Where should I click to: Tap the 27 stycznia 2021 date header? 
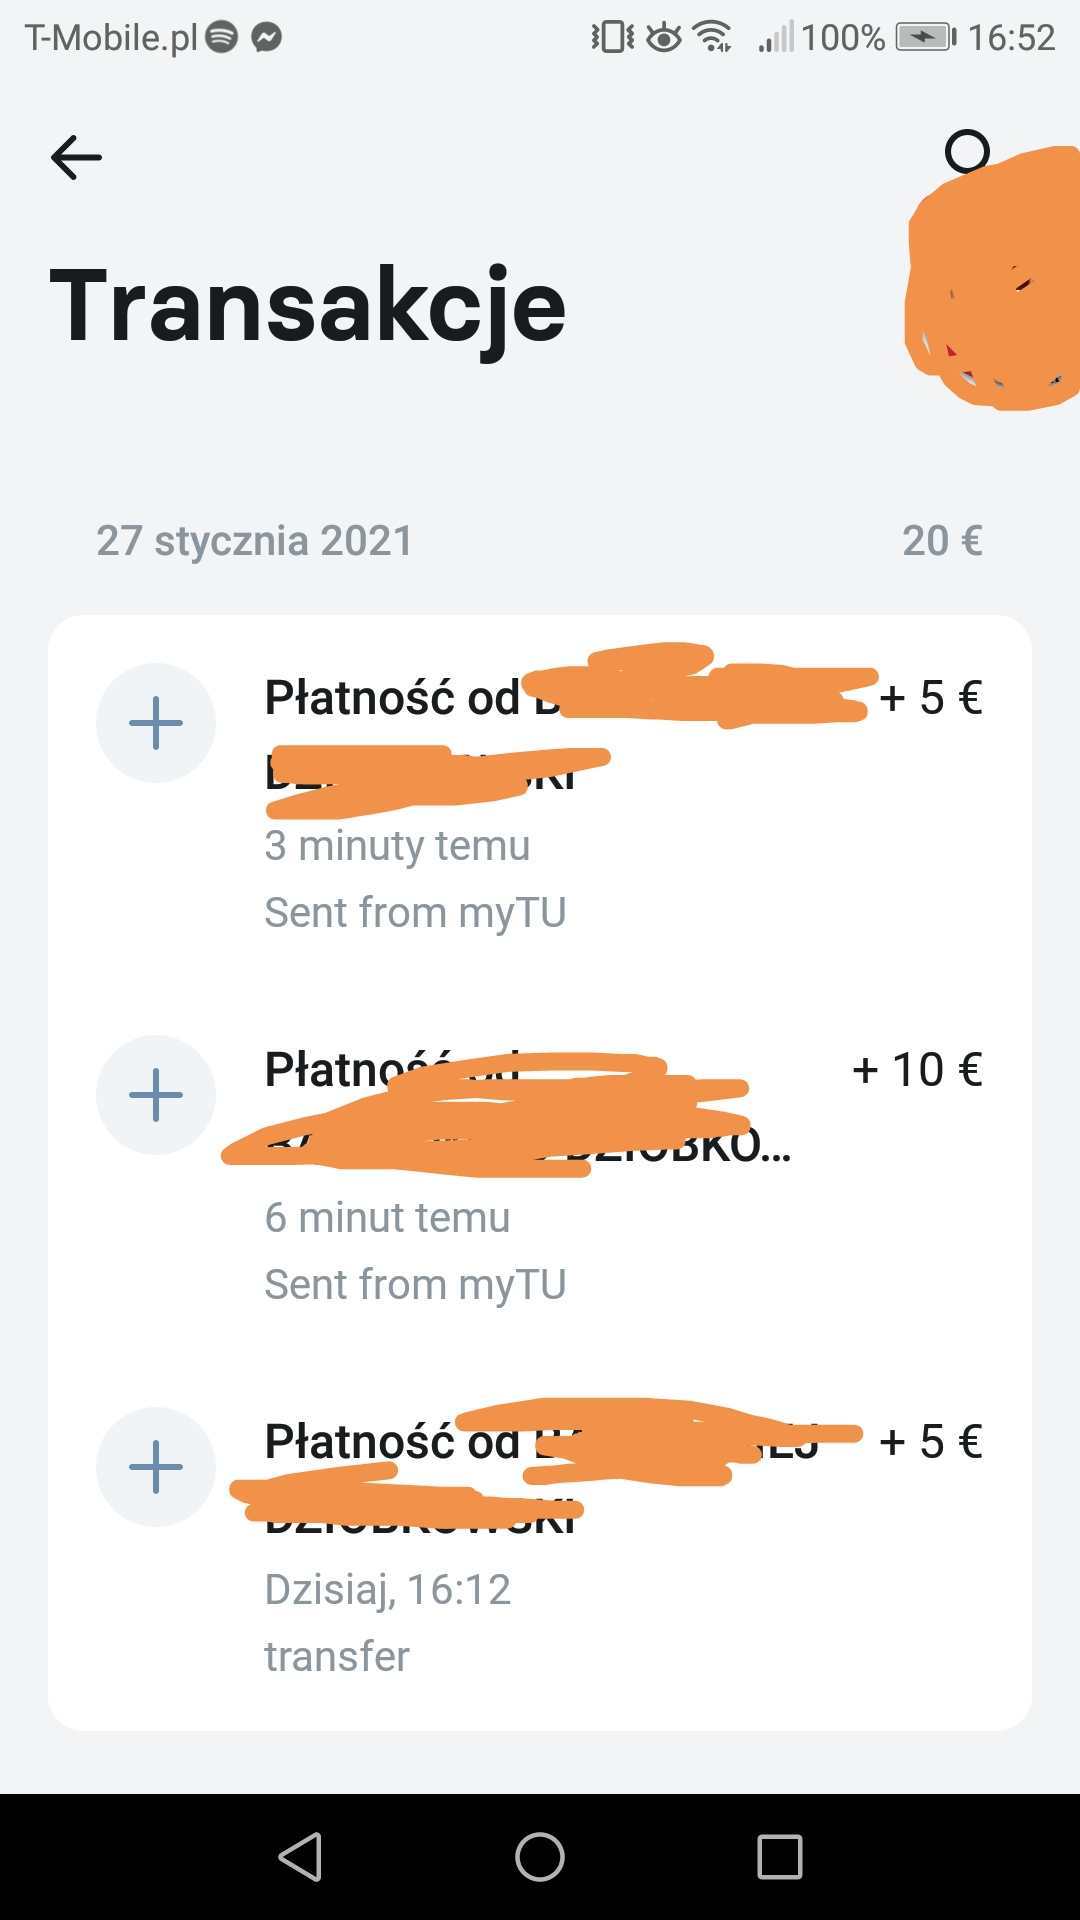coord(254,541)
